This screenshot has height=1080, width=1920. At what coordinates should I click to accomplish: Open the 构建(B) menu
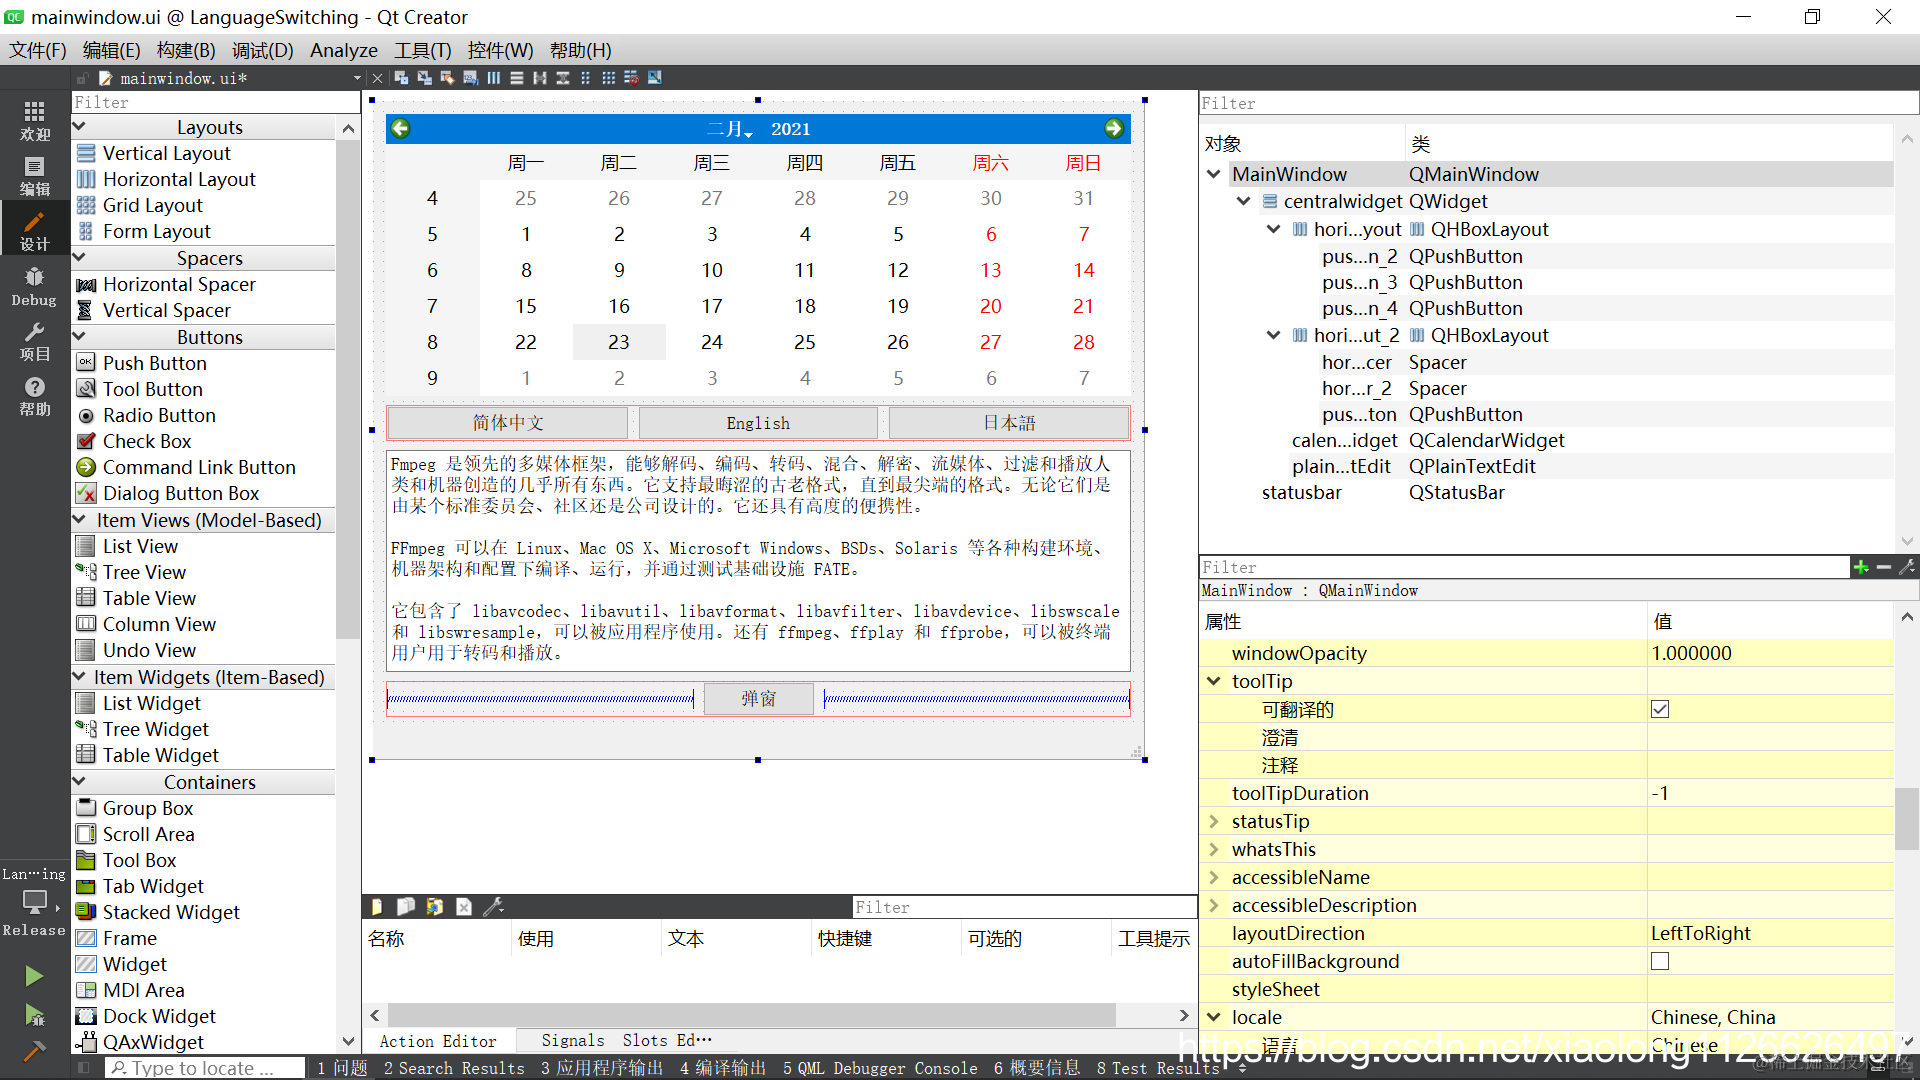coord(186,50)
